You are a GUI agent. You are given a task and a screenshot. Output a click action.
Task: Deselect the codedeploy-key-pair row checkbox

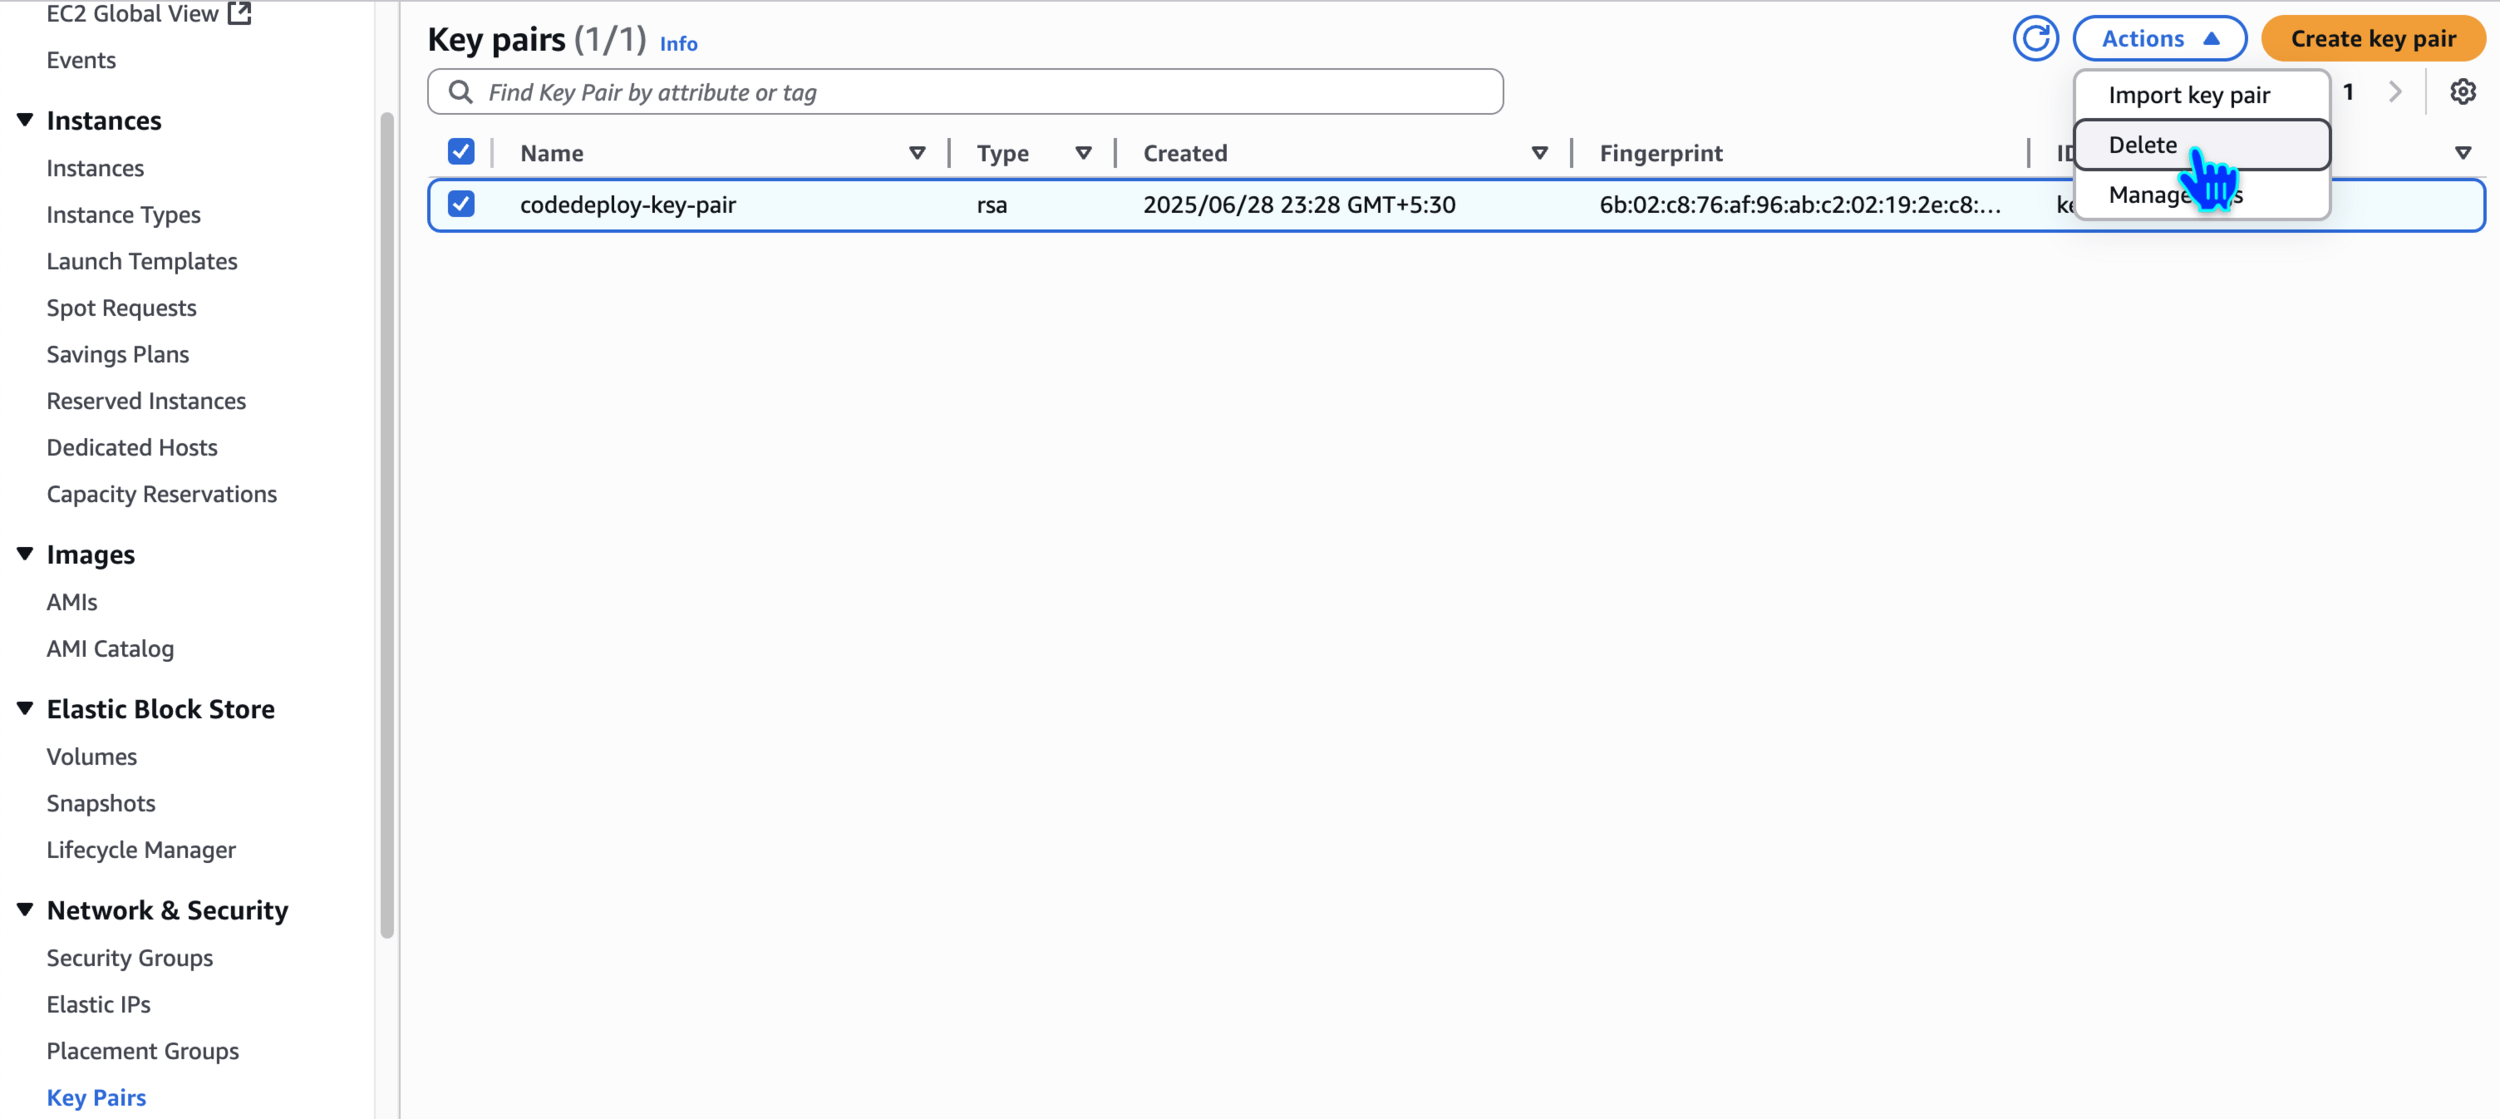(x=461, y=204)
